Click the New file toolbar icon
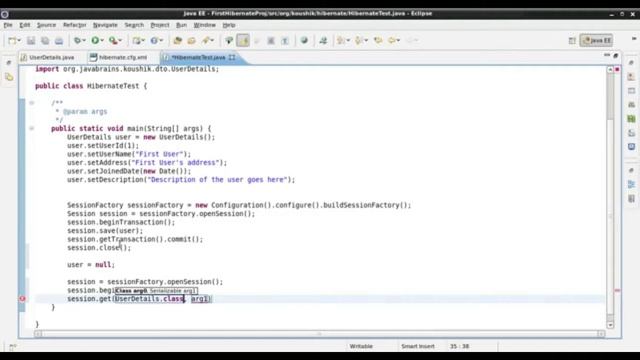 pyautogui.click(x=12, y=40)
